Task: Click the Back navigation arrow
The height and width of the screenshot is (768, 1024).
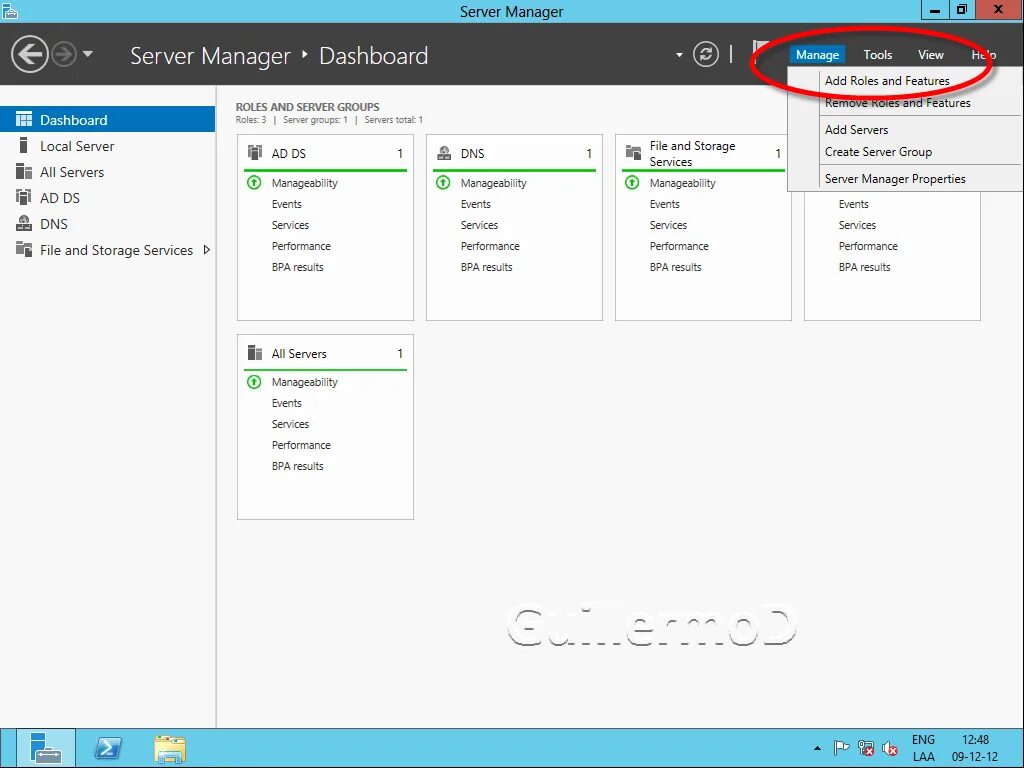Action: pyautogui.click(x=29, y=54)
